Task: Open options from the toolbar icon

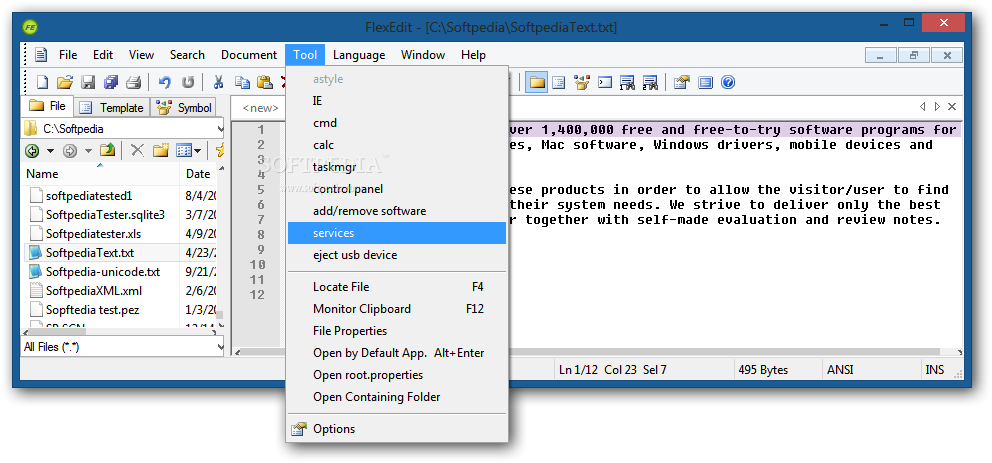Action: point(681,82)
